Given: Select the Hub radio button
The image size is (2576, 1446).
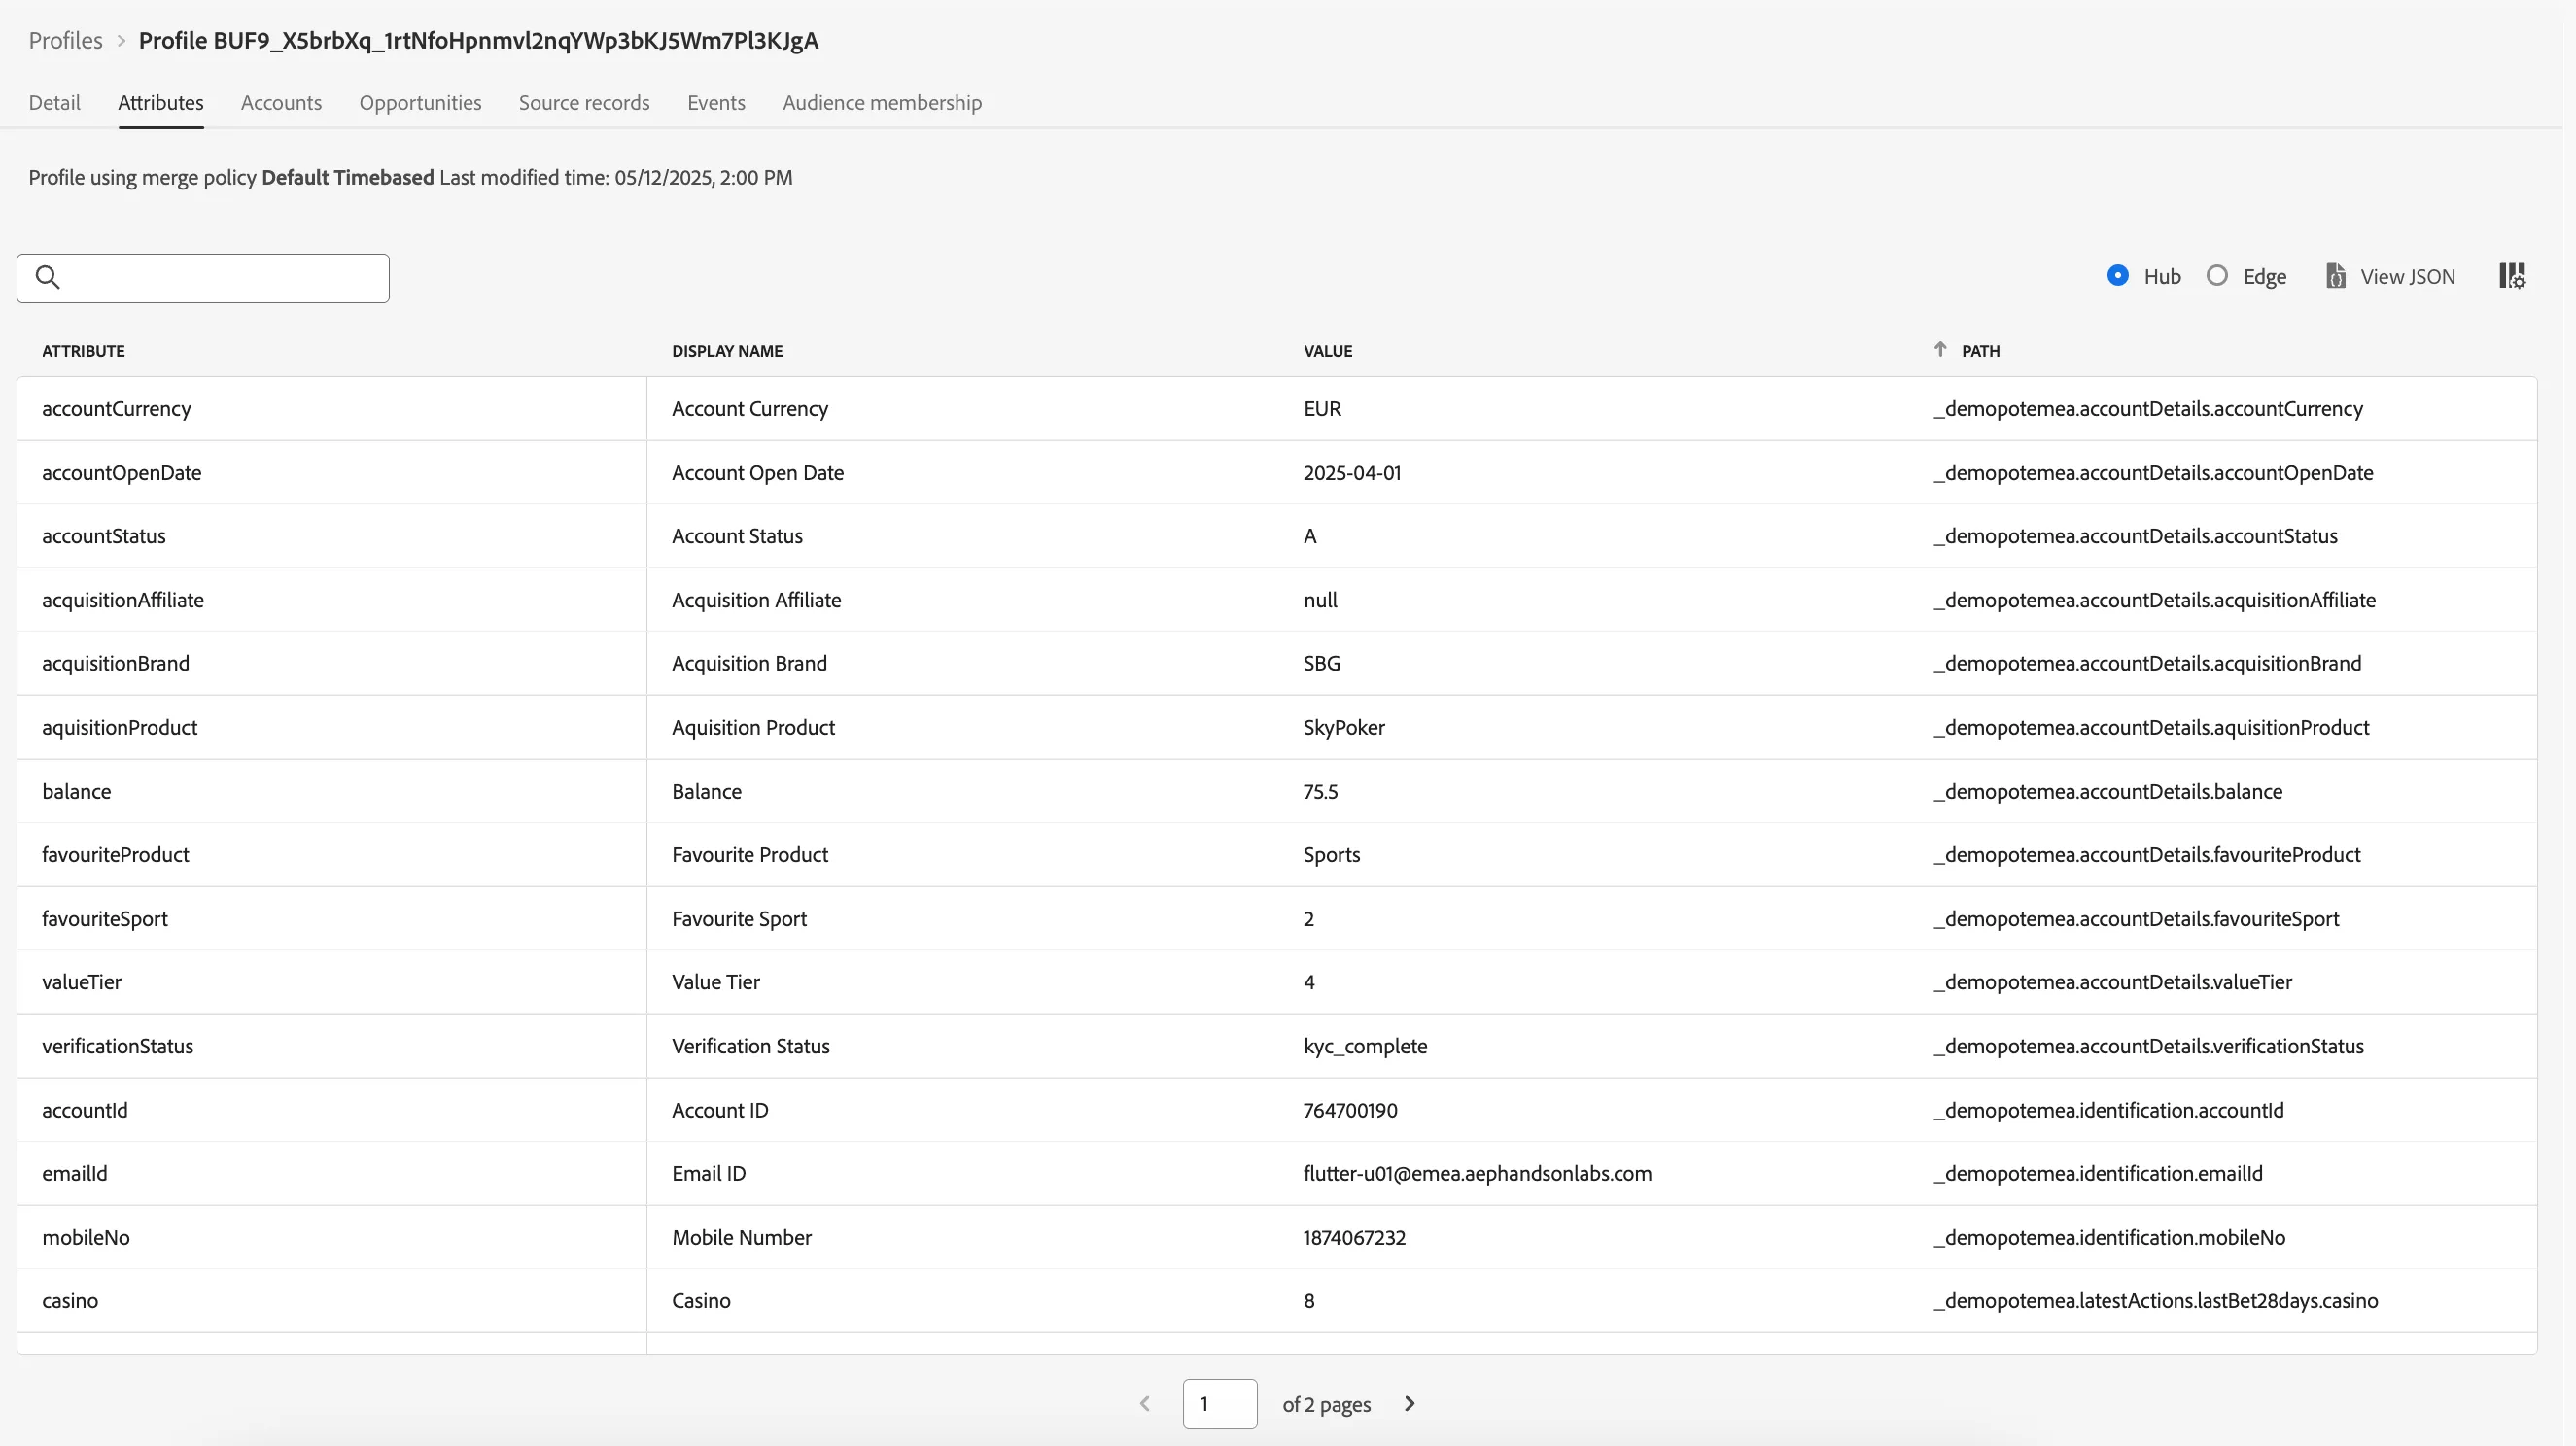Looking at the screenshot, I should pos(2117,275).
